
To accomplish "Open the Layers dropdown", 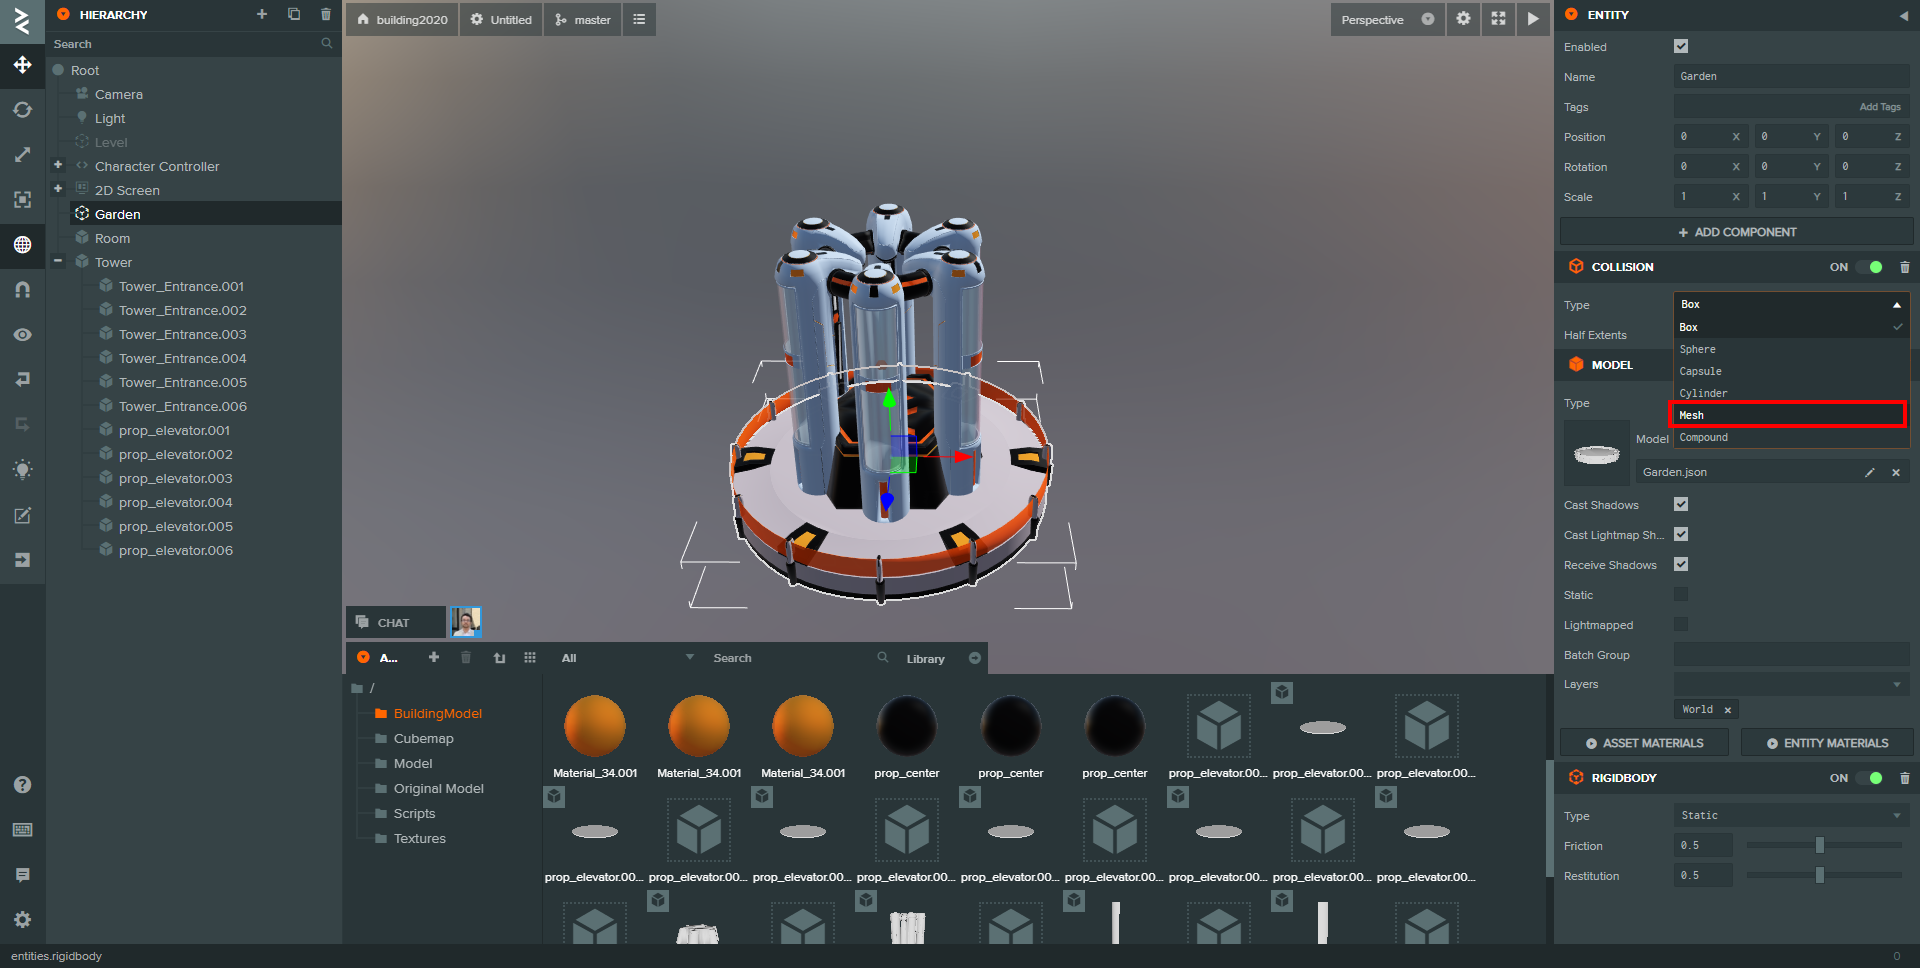I will pos(1791,684).
